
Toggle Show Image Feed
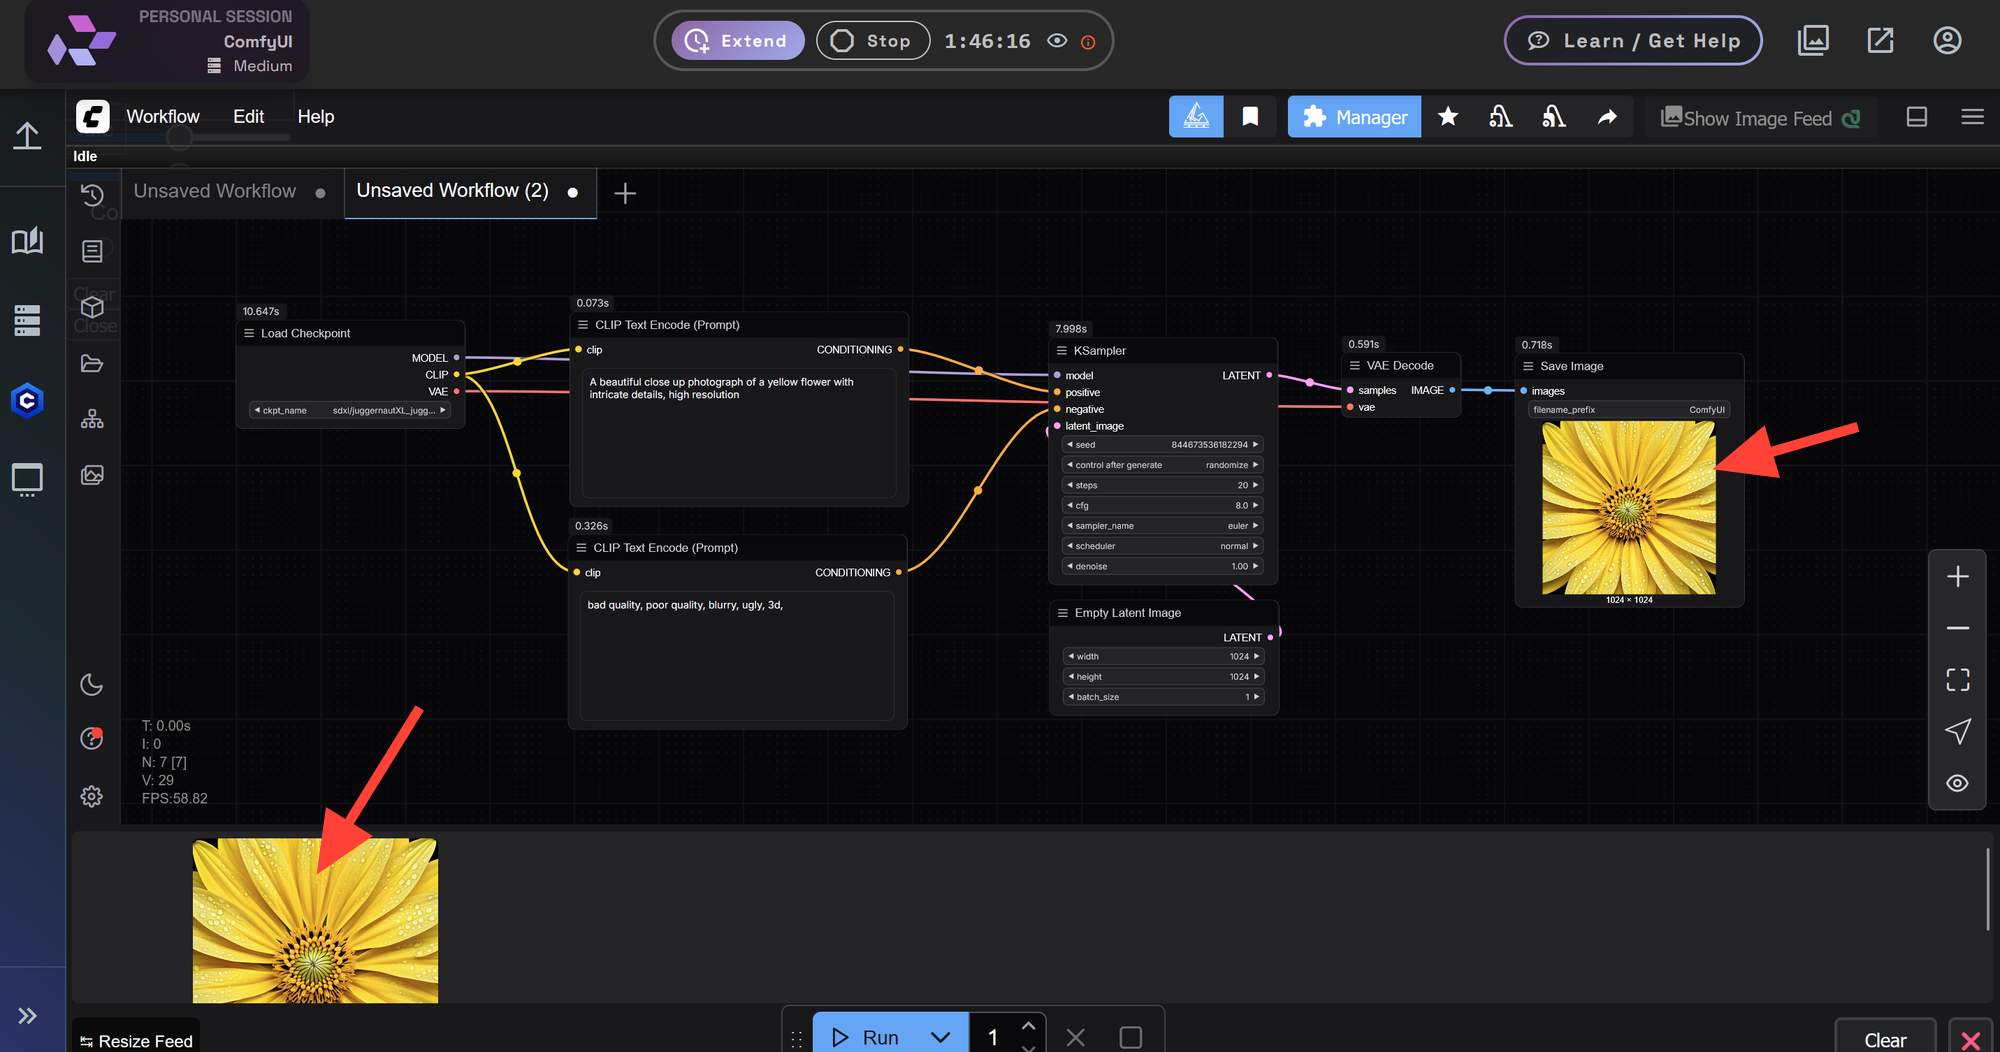tap(1761, 118)
